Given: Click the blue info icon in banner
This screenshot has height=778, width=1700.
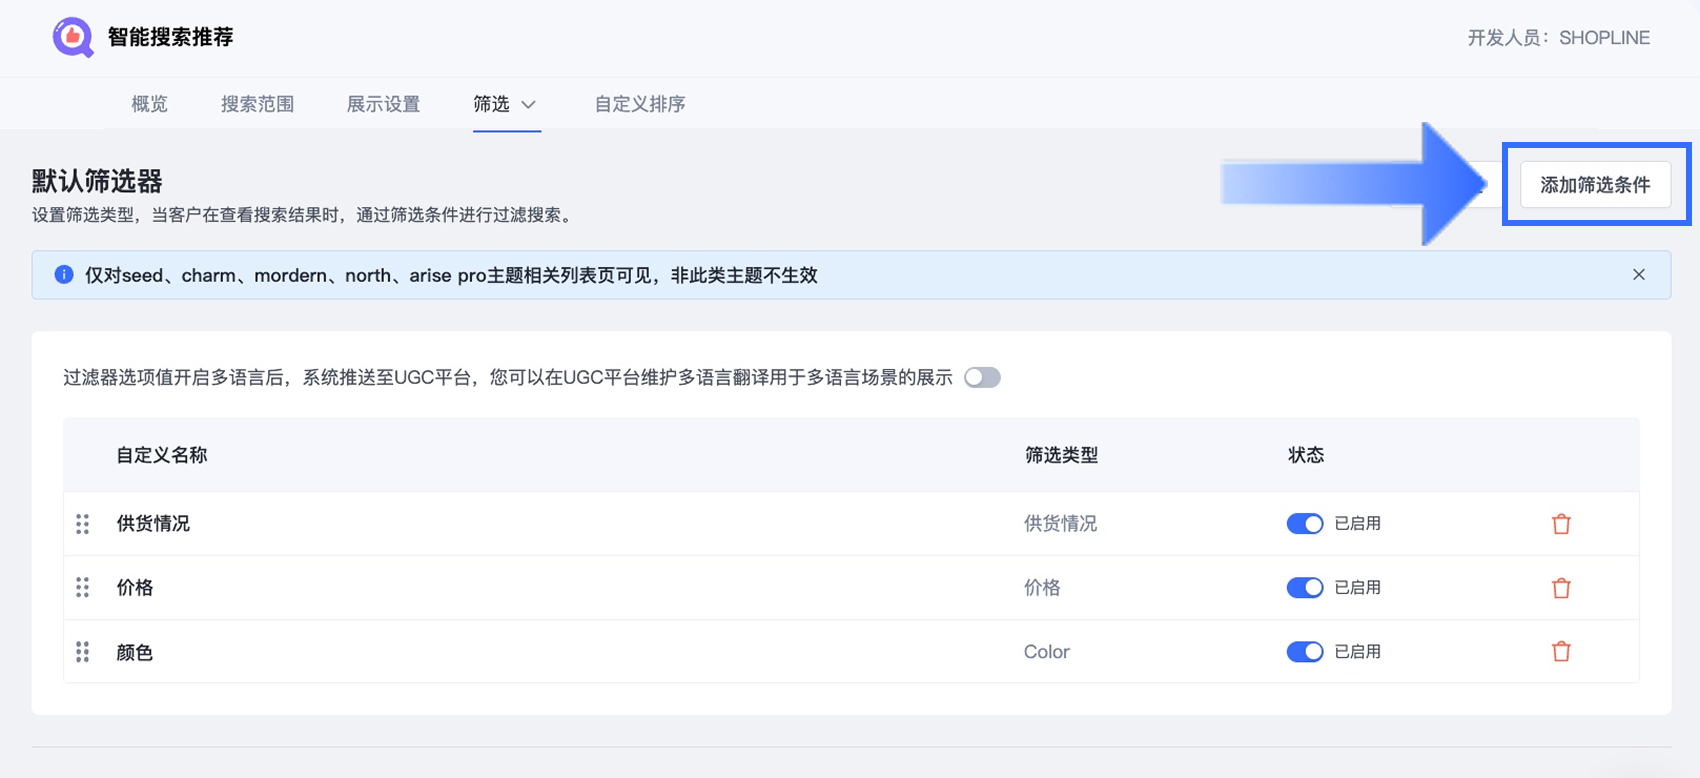Looking at the screenshot, I should [x=64, y=275].
